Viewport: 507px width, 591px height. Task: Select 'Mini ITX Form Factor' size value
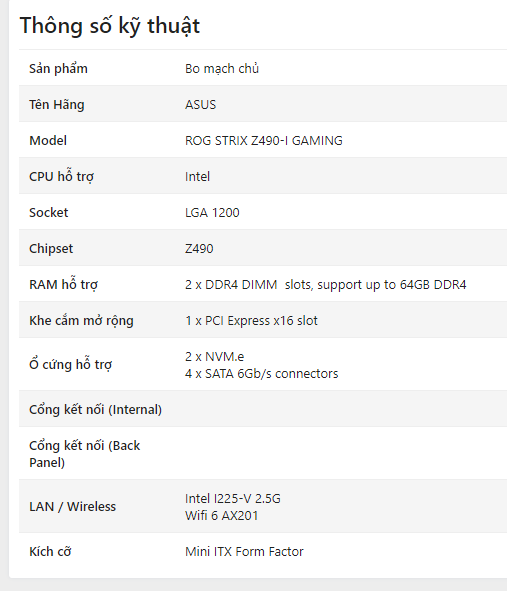(244, 551)
